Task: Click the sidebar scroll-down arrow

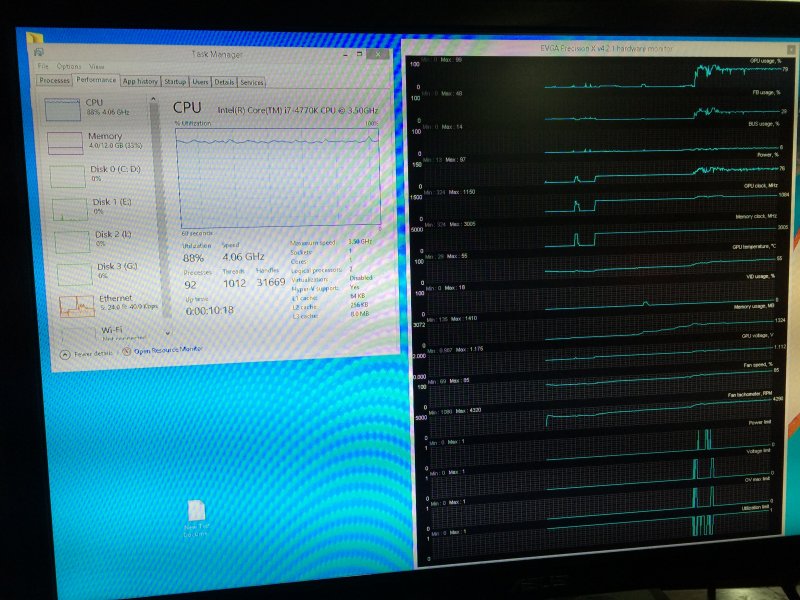Action: (168, 333)
